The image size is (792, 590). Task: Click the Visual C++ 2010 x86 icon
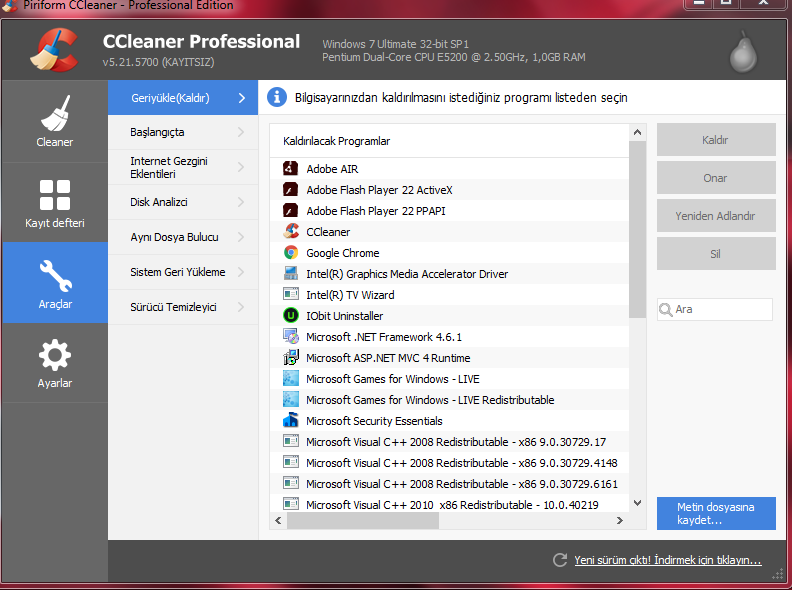tap(290, 504)
